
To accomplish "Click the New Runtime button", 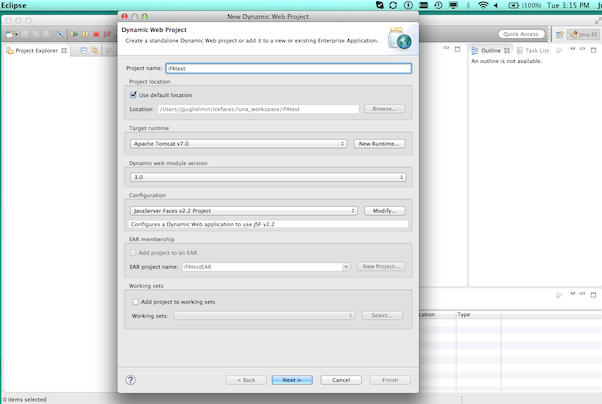I will (x=380, y=144).
